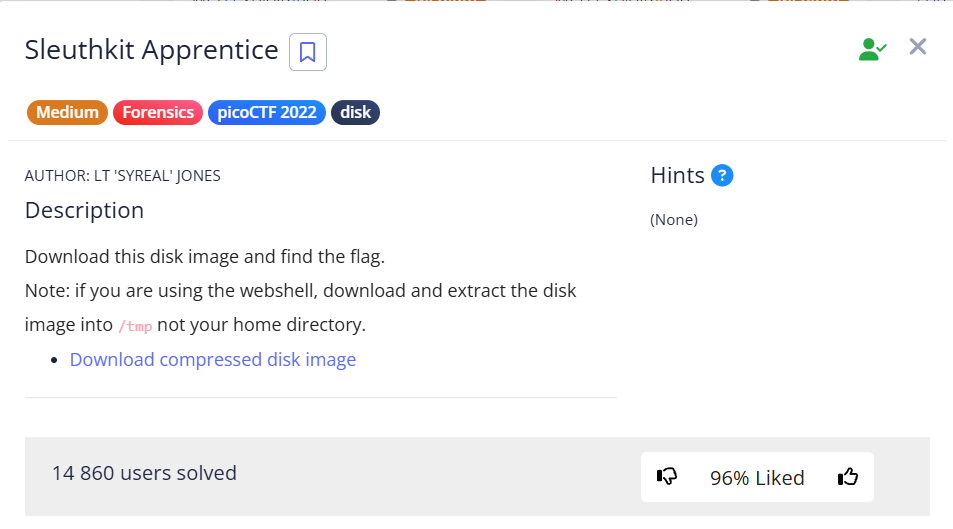Dislike the challenge with thumbs down
The width and height of the screenshot is (953, 529).
point(667,477)
